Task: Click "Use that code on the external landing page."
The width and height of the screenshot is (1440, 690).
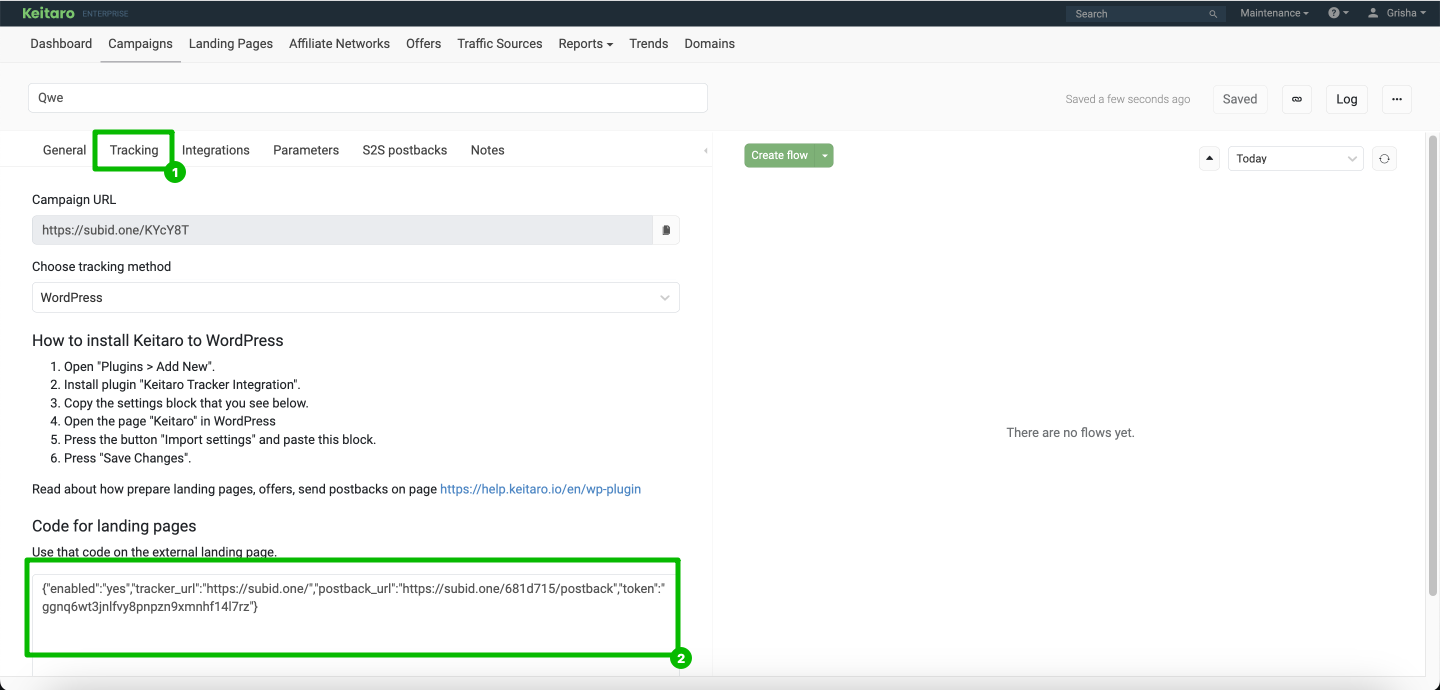Action: coord(154,552)
